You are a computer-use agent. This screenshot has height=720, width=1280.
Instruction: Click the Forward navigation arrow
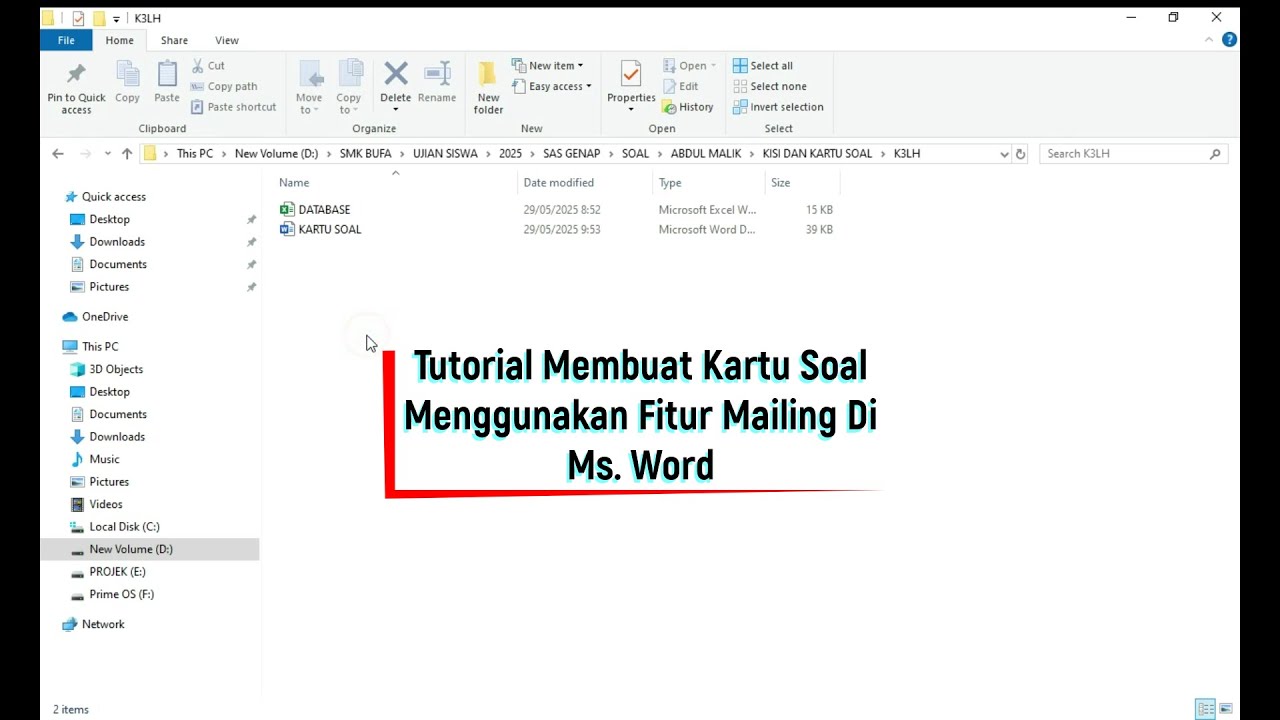86,153
